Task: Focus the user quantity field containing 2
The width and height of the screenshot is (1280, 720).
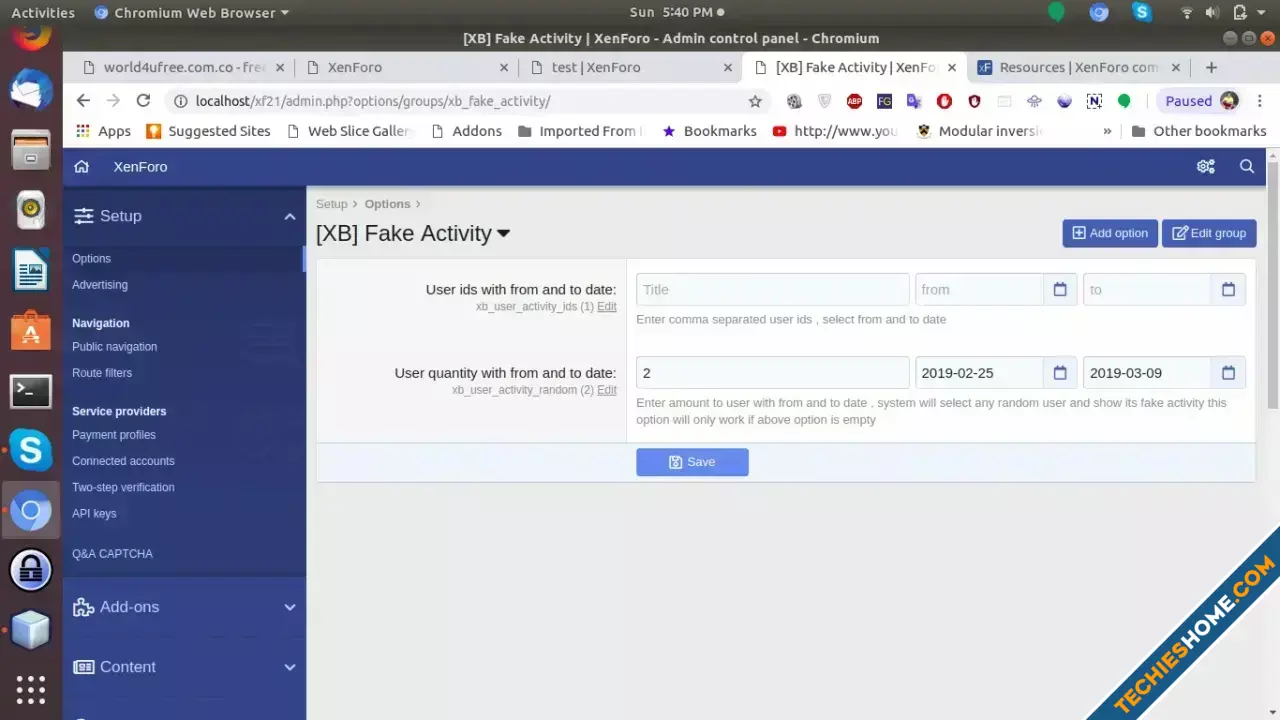Action: (772, 373)
